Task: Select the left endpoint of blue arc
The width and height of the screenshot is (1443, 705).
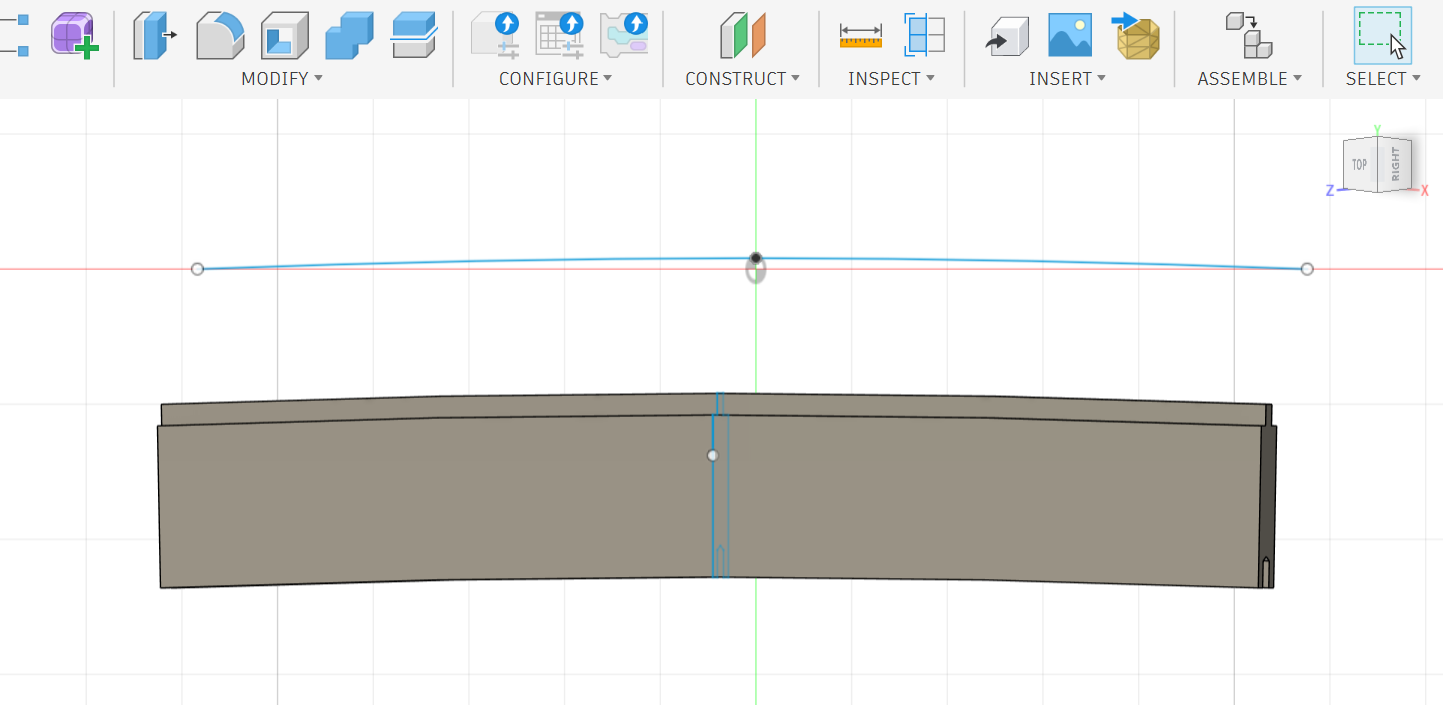Action: 197,269
